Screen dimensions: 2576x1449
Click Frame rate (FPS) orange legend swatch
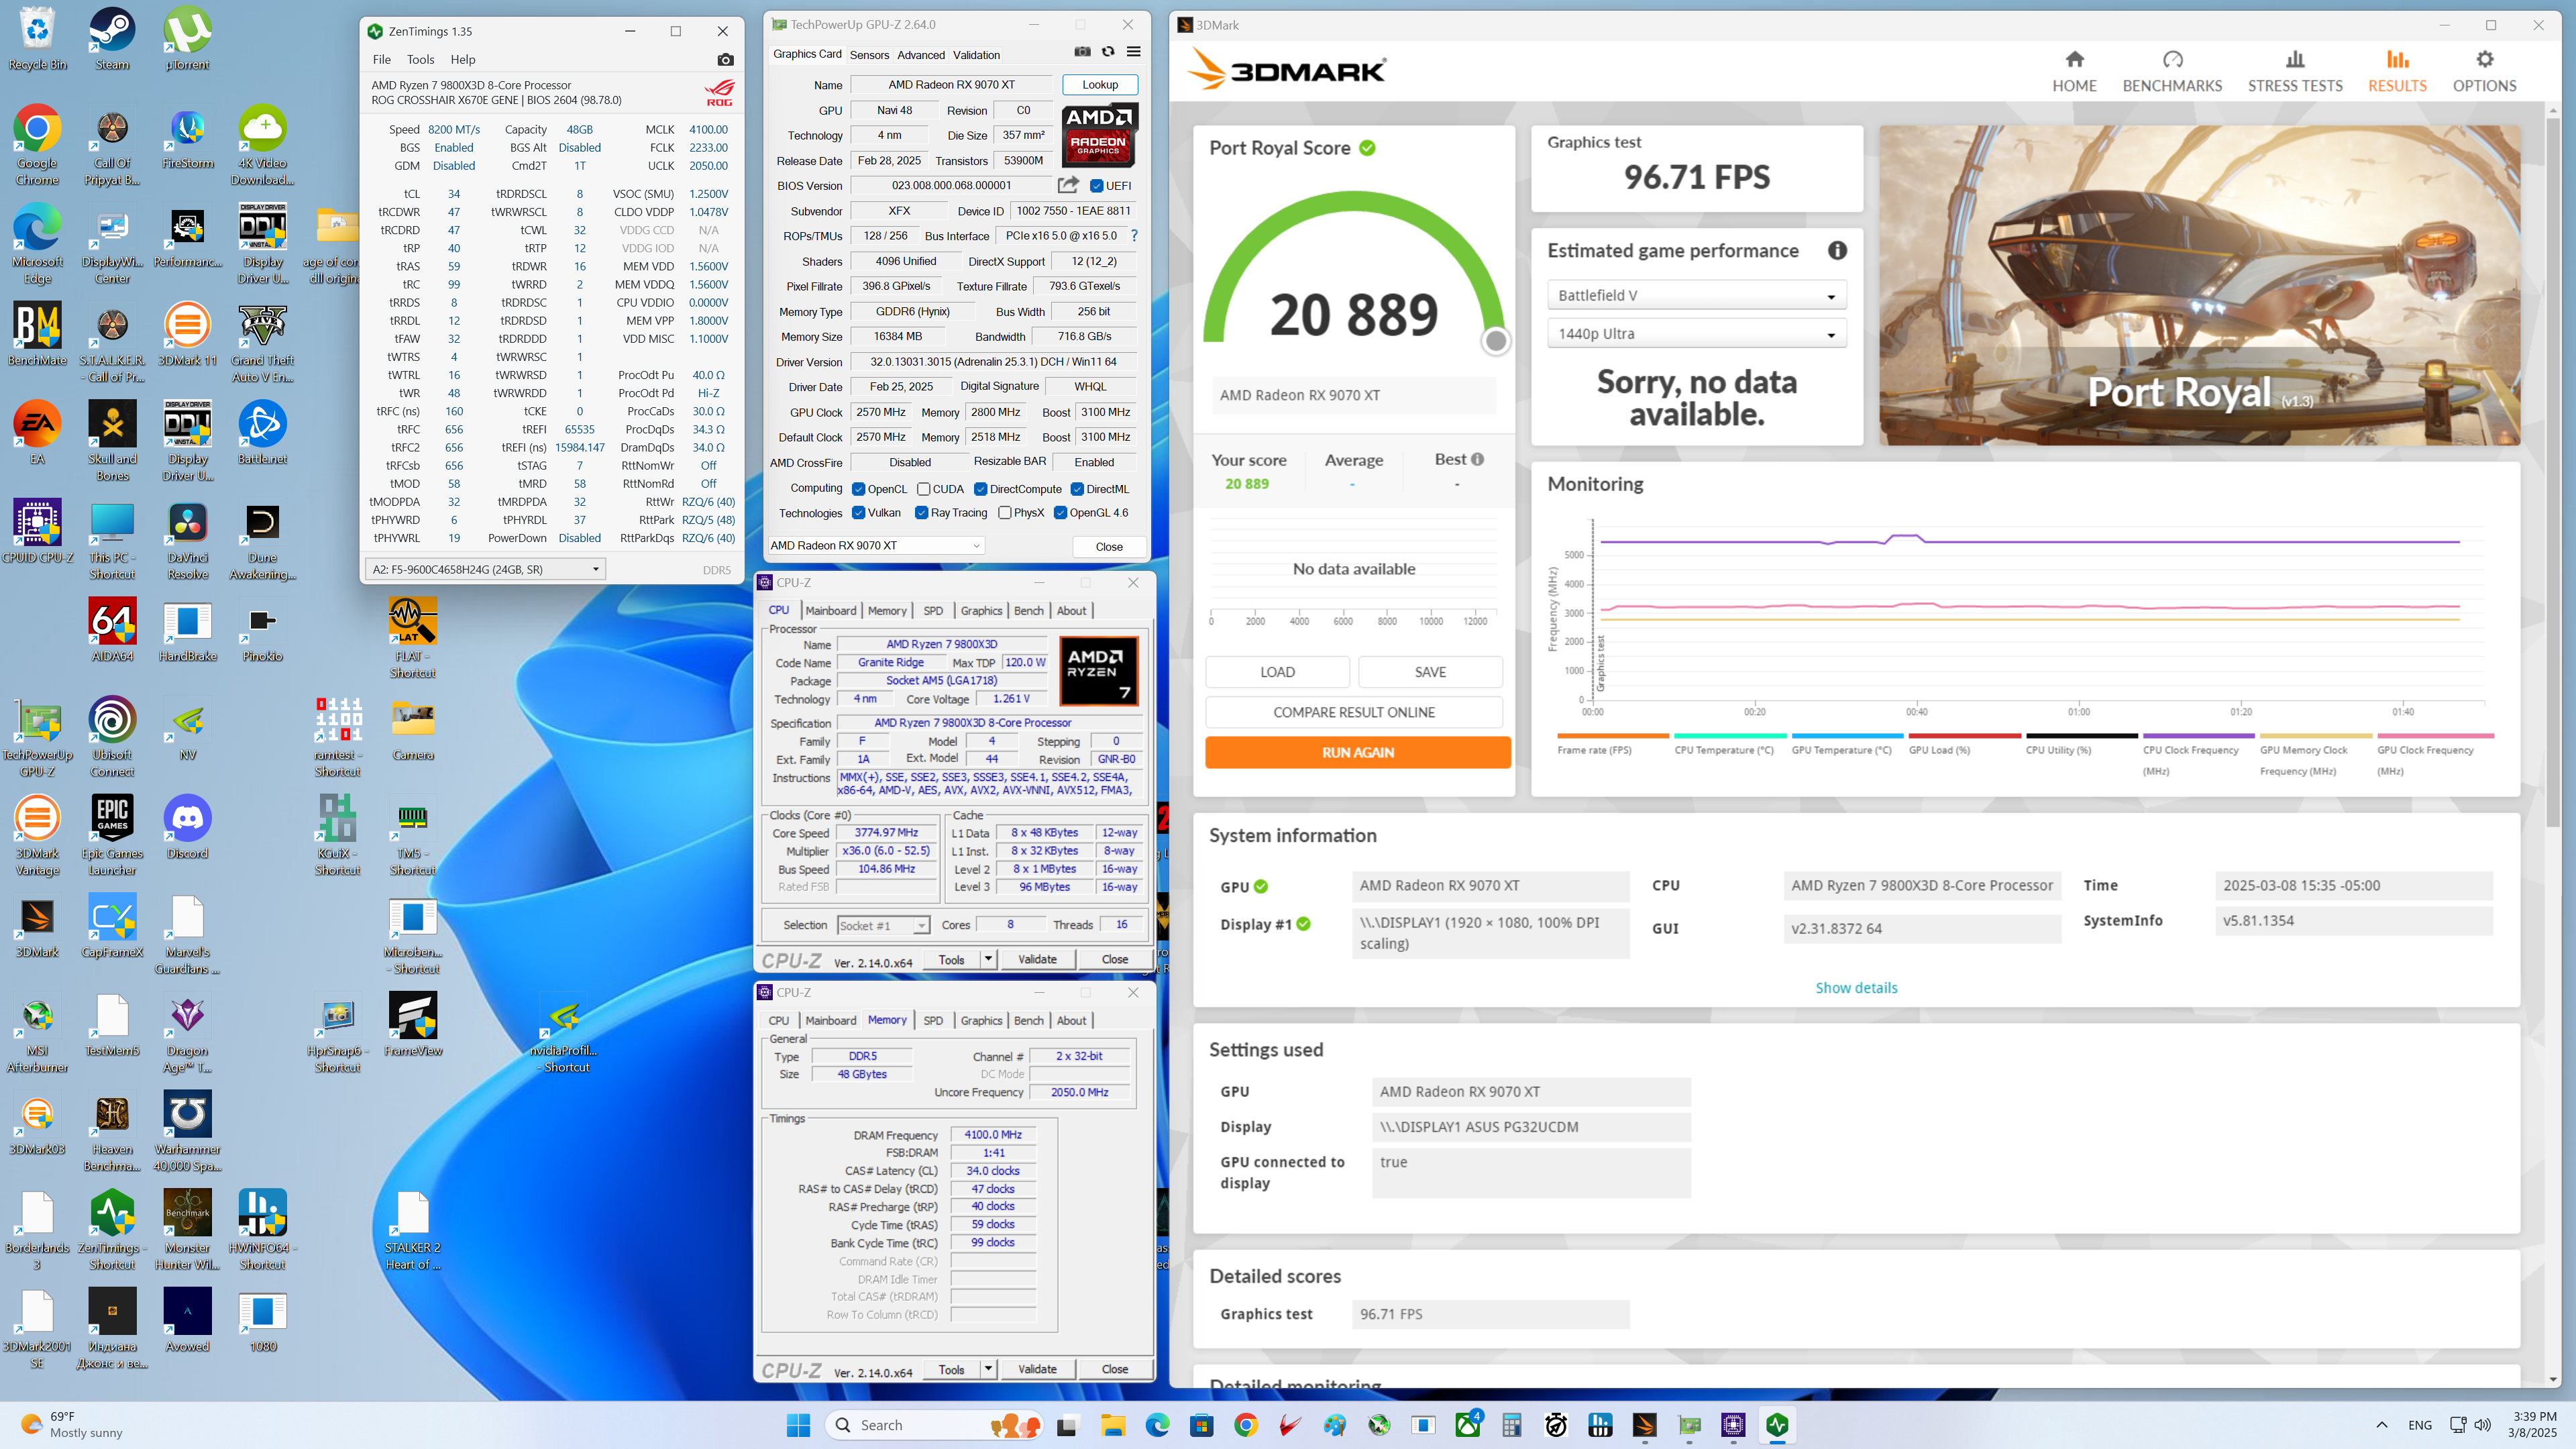click(x=1612, y=736)
